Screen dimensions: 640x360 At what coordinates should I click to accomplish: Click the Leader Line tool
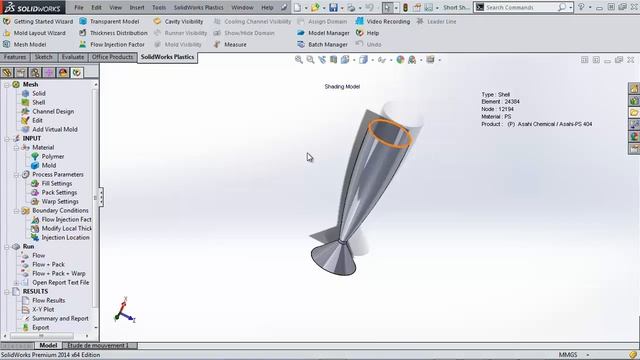436,21
